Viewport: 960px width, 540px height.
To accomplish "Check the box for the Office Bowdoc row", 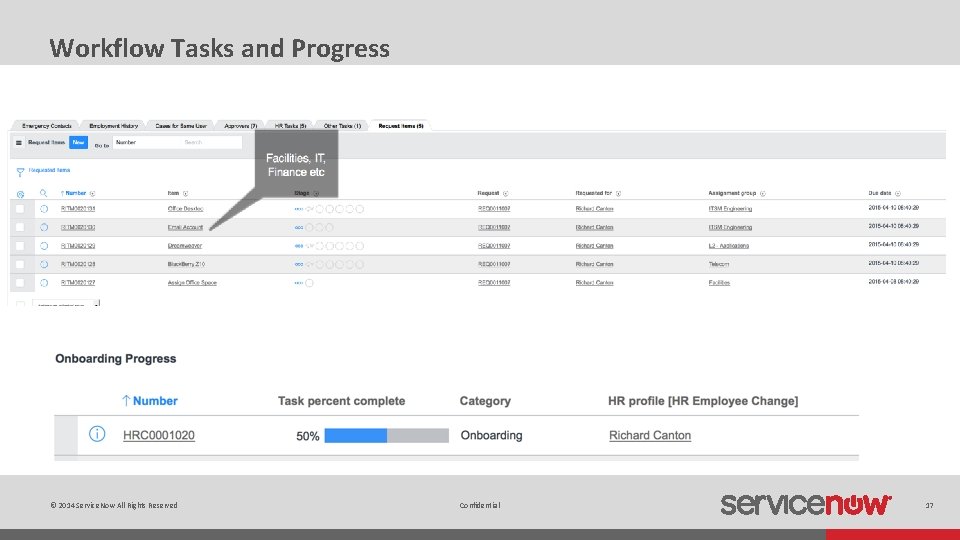I will click(20, 209).
